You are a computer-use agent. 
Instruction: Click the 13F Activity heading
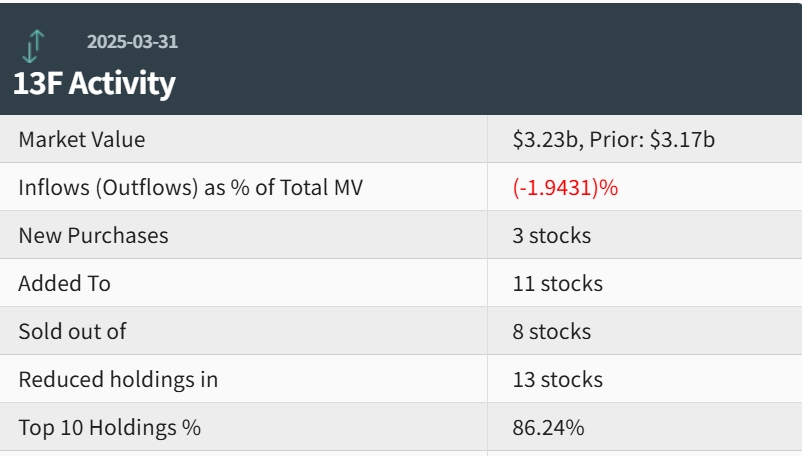point(94,83)
